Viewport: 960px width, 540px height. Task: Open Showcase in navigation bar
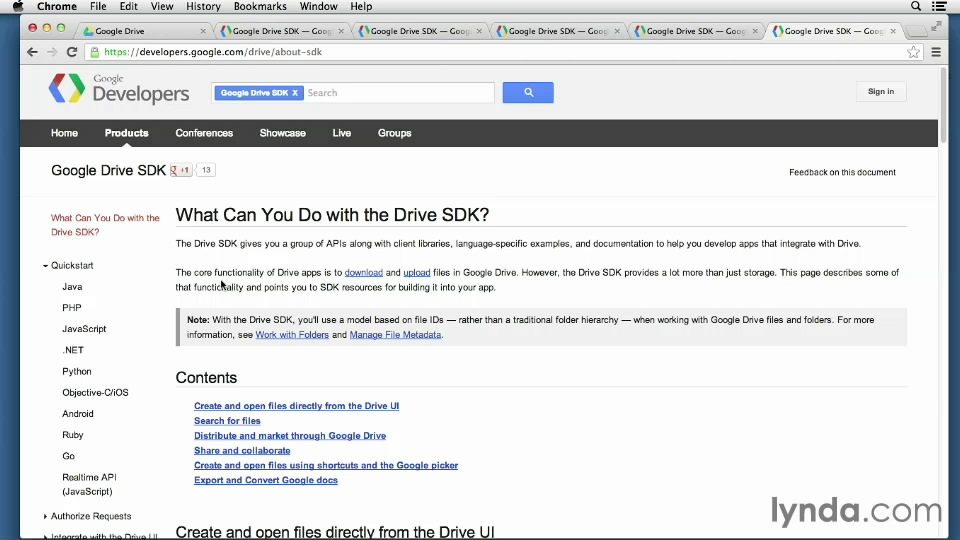(x=282, y=133)
